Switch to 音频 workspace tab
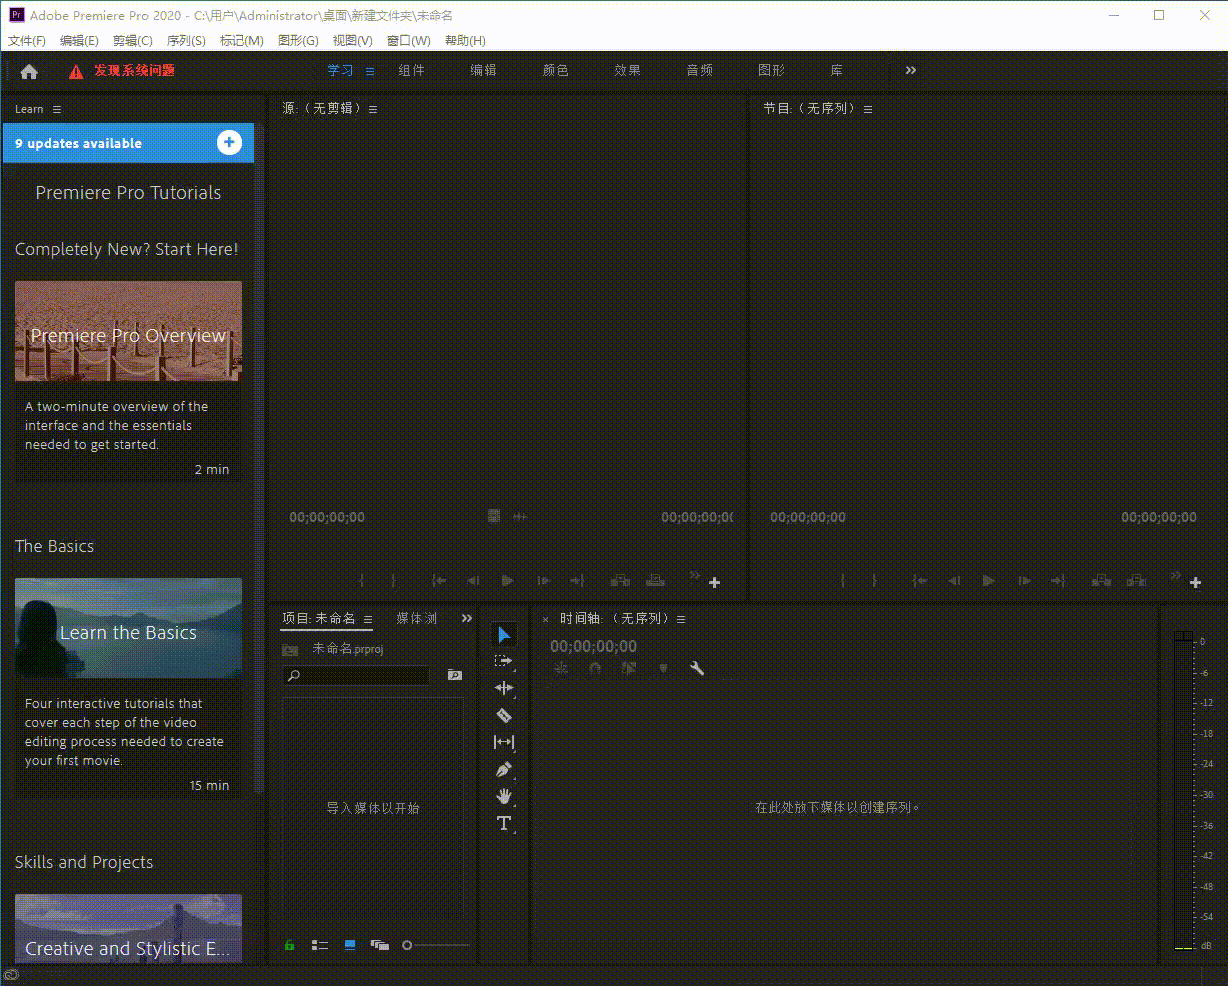 coord(699,70)
